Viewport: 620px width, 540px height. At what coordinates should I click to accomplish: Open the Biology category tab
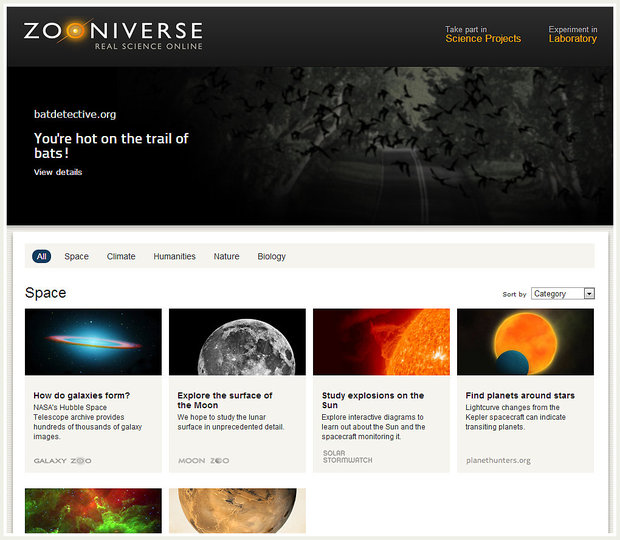(271, 256)
